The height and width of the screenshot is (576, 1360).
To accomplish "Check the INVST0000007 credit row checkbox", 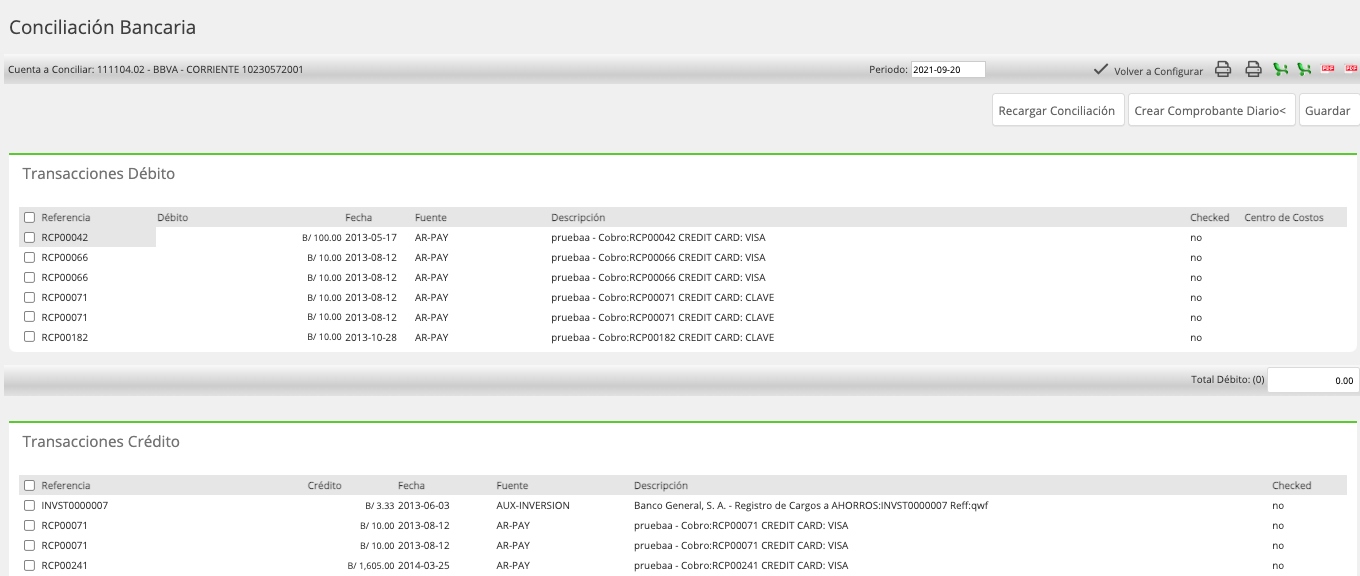I will (x=30, y=506).
